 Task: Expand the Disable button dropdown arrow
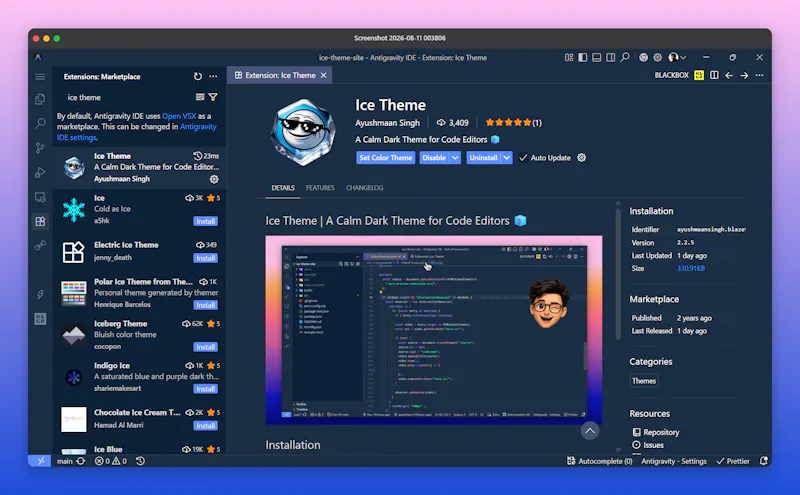(x=455, y=158)
